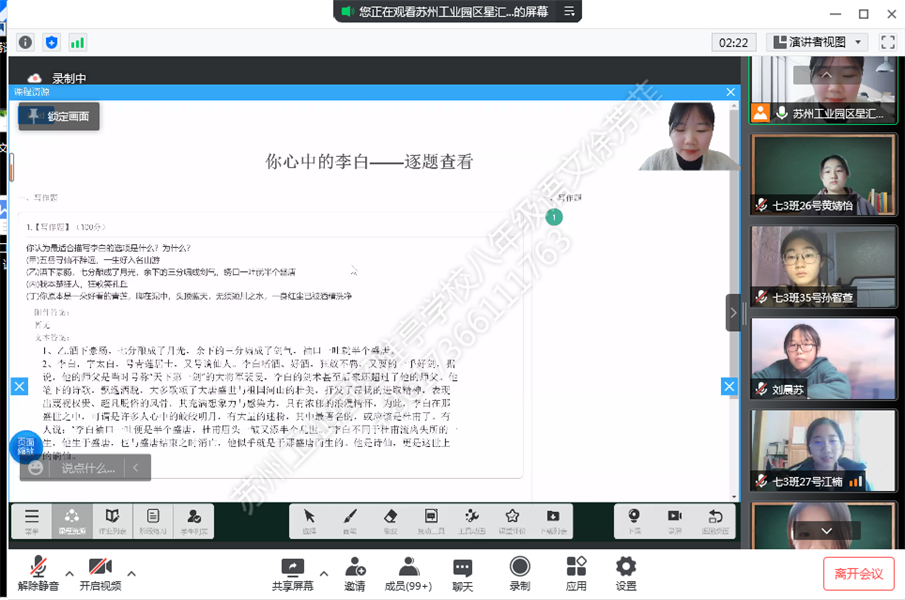Select 七3班26号黄婧怡 video thumbnail
Image resolution: width=905 pixels, height=600 pixels.
[x=824, y=174]
